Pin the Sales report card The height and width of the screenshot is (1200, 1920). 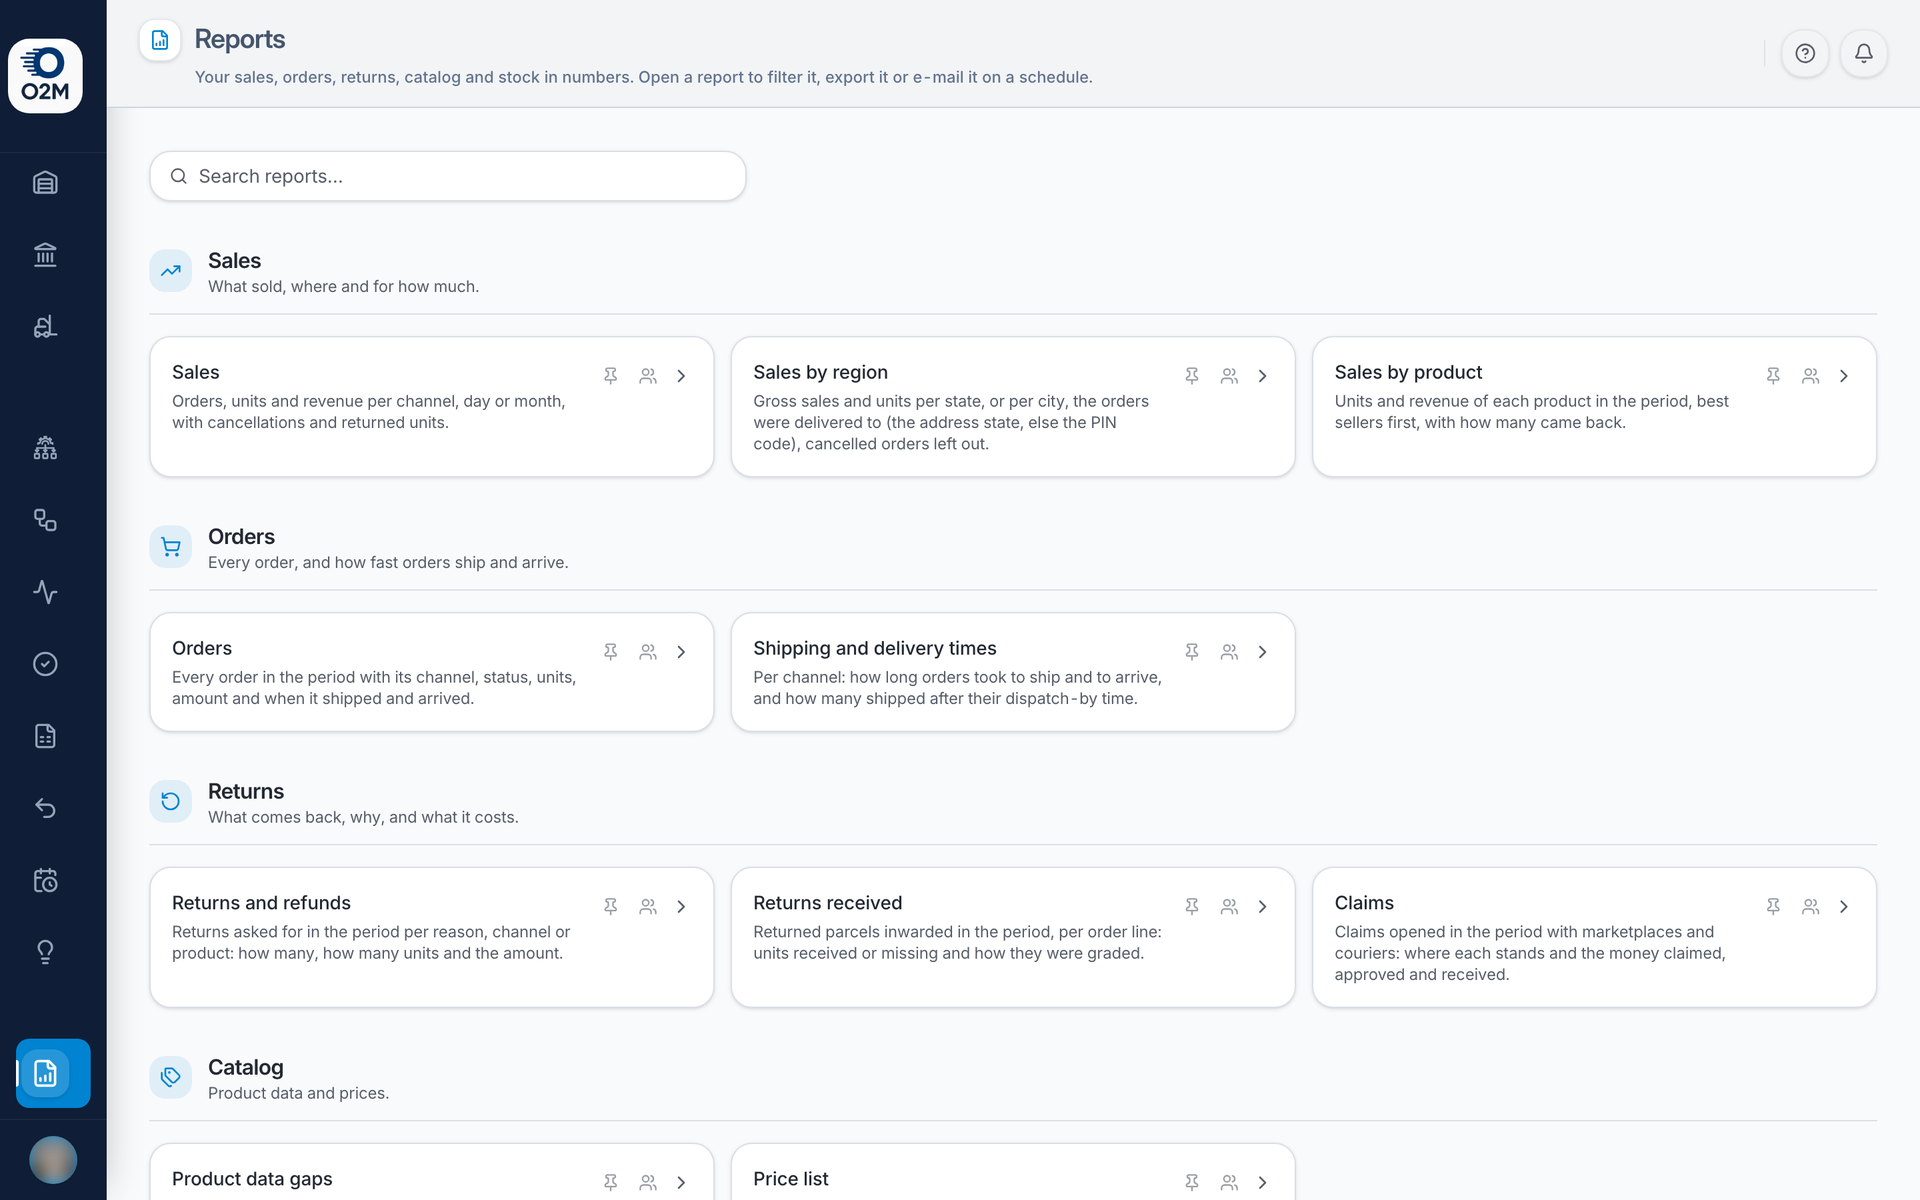611,376
